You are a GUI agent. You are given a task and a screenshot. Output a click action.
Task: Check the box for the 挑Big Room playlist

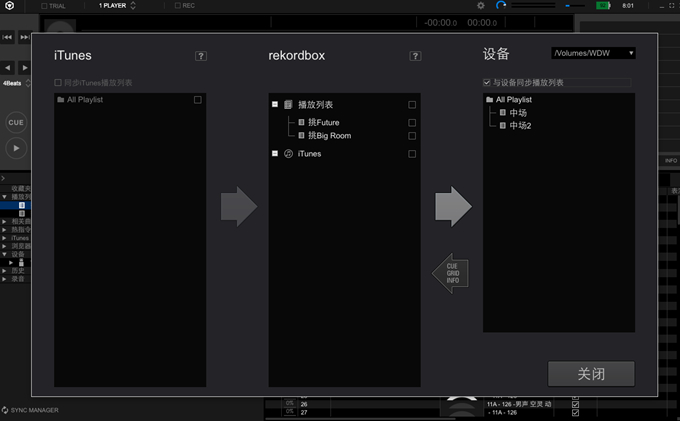click(411, 135)
